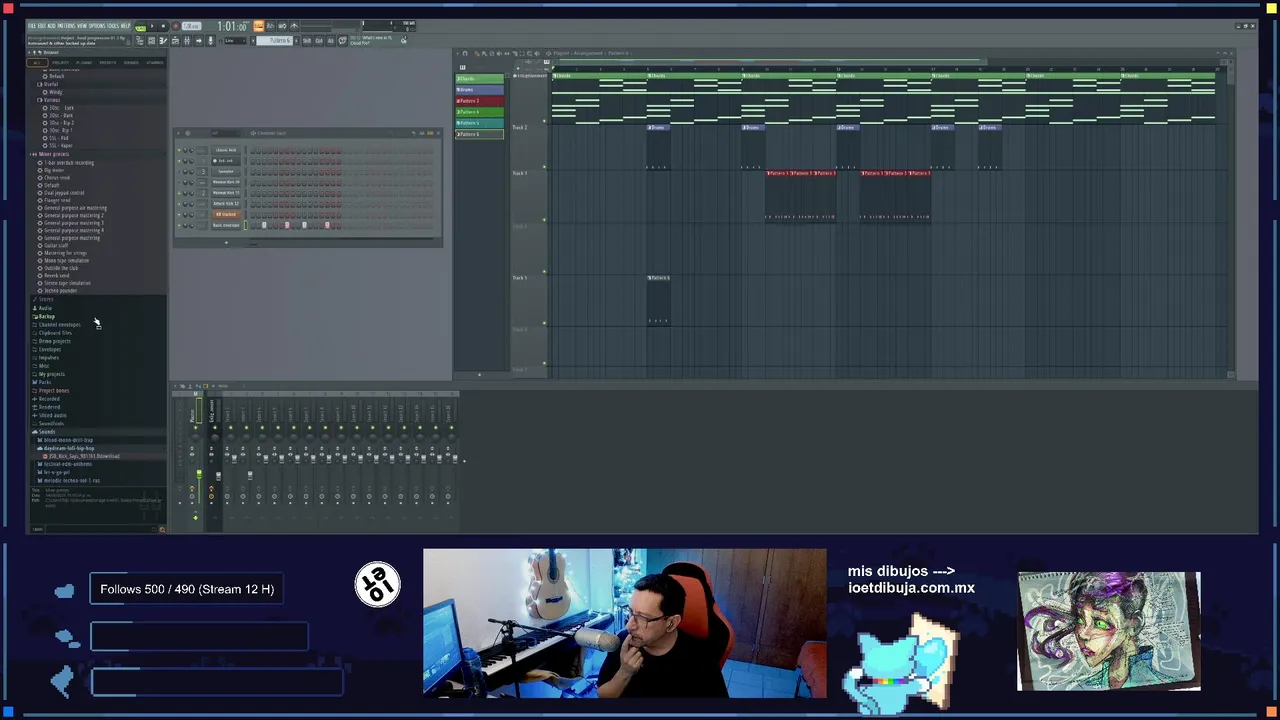Click the Sampler channel button
This screenshot has width=1280, height=720.
(226, 171)
